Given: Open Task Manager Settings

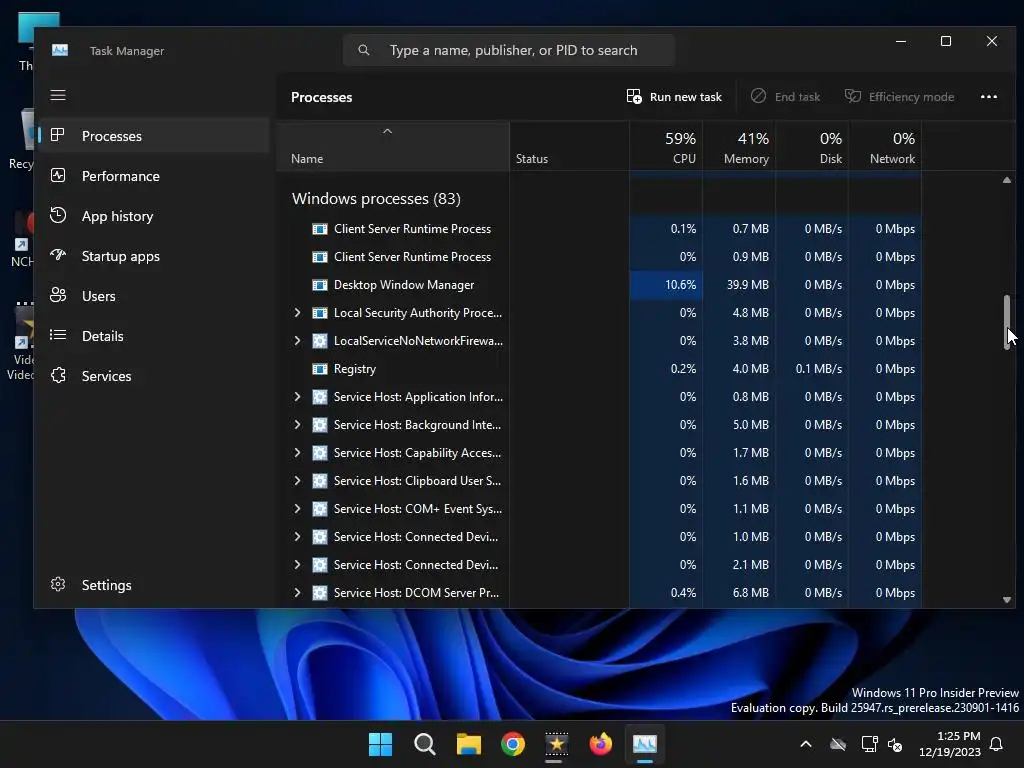Looking at the screenshot, I should coord(154,584).
